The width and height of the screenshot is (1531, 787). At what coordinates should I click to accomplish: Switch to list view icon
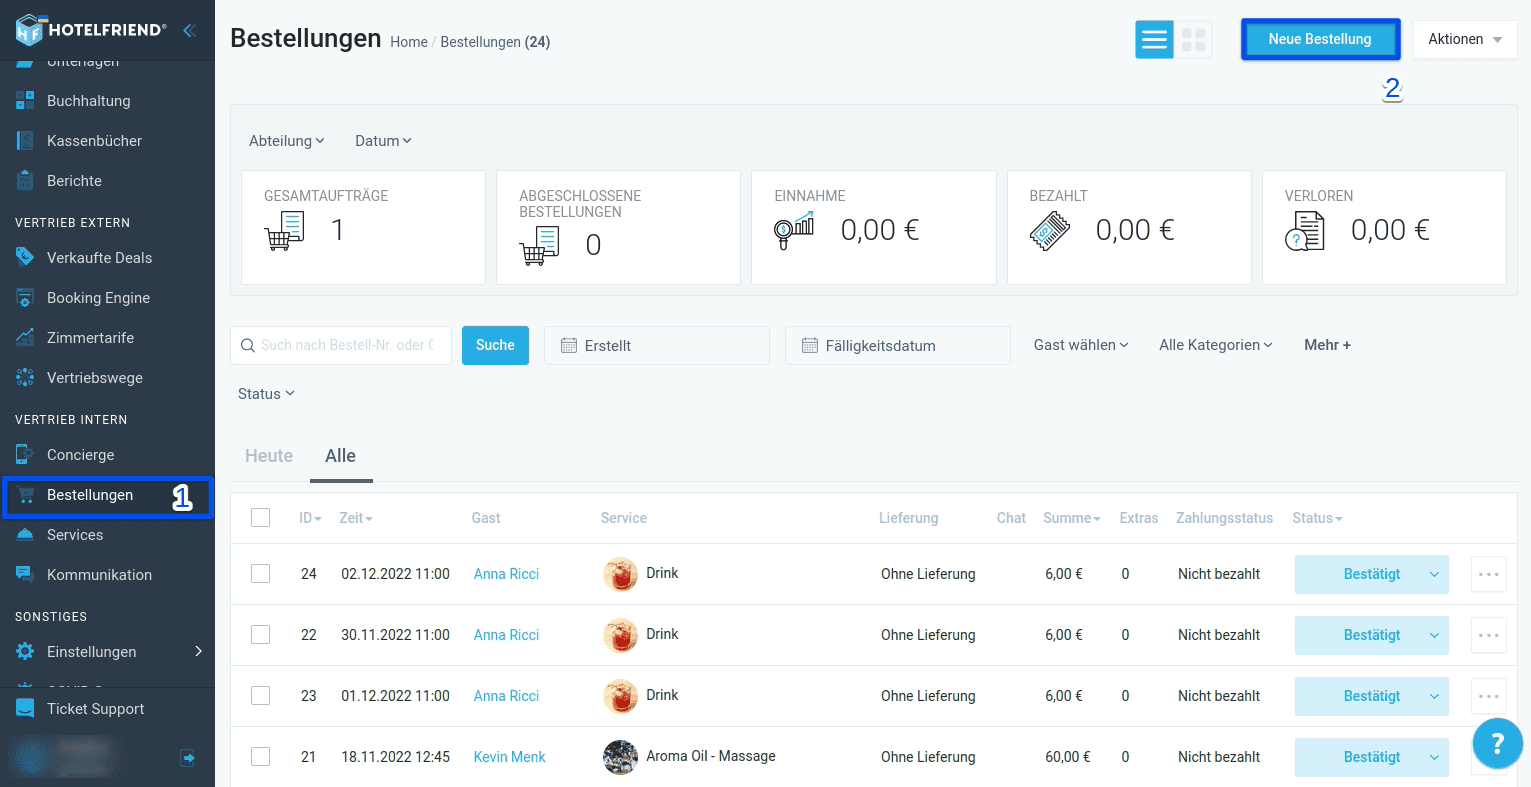click(x=1154, y=40)
